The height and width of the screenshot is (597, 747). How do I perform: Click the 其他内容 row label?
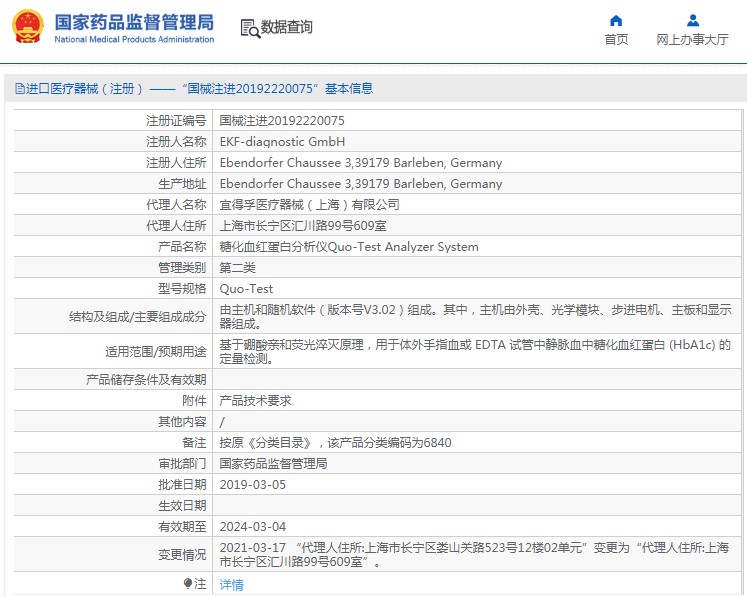(x=182, y=421)
